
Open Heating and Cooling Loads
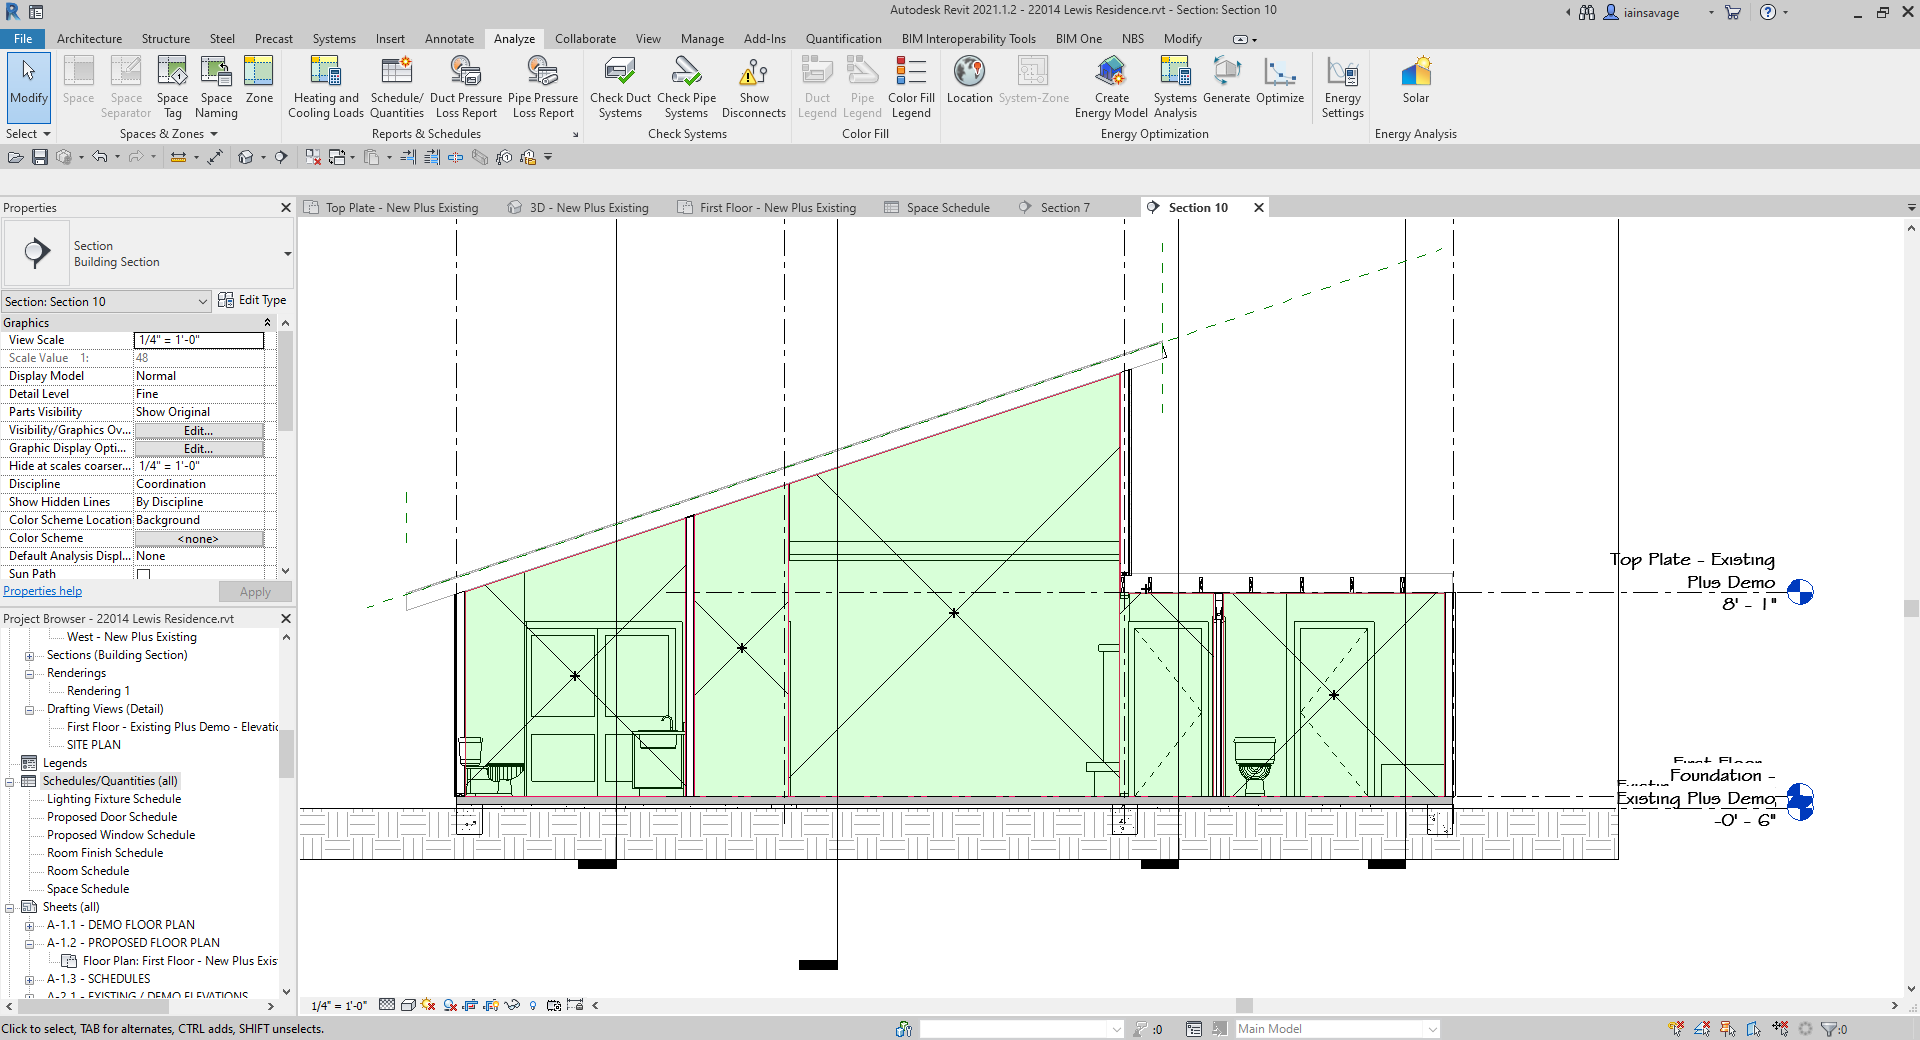[325, 87]
